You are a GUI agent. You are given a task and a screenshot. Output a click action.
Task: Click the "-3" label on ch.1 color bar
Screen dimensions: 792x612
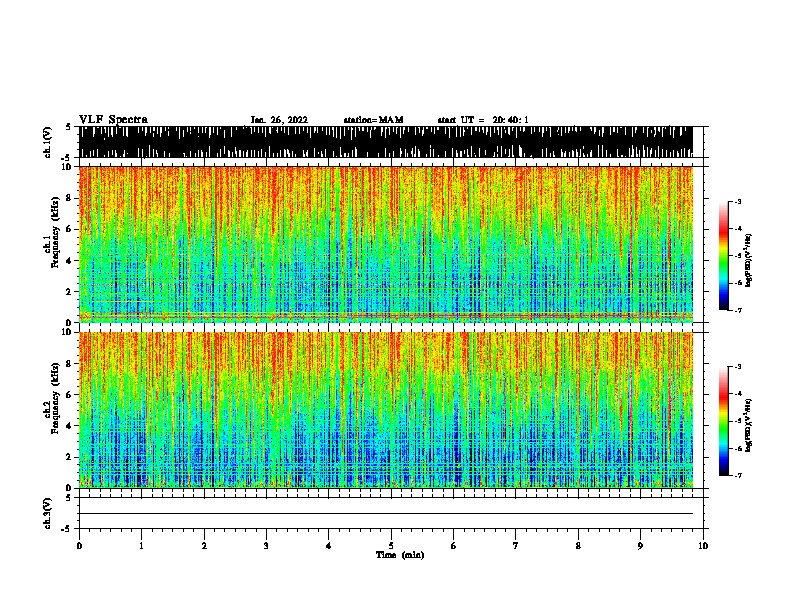(x=737, y=201)
